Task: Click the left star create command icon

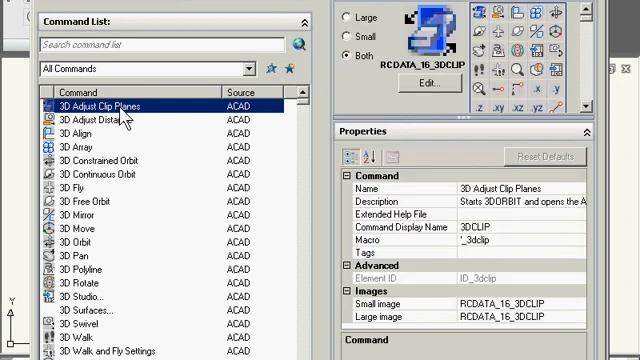Action: click(x=271, y=69)
